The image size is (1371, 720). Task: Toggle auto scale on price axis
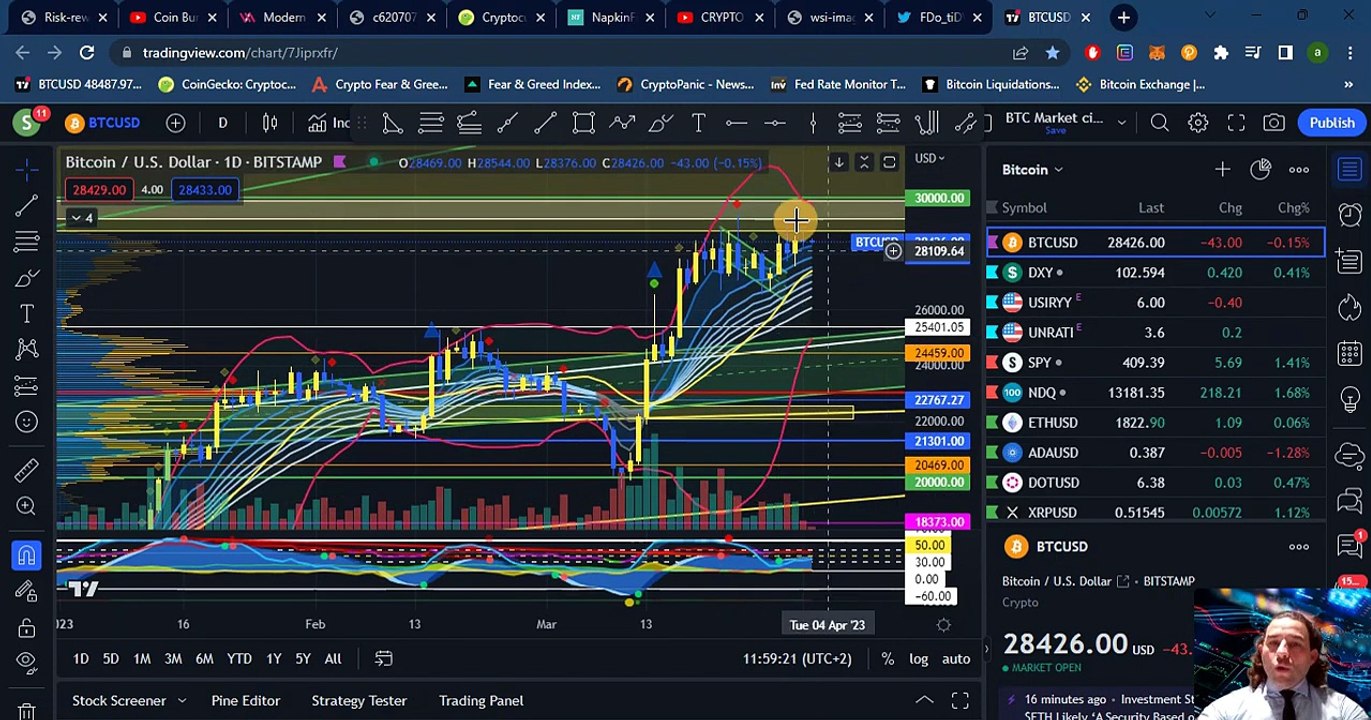[956, 659]
